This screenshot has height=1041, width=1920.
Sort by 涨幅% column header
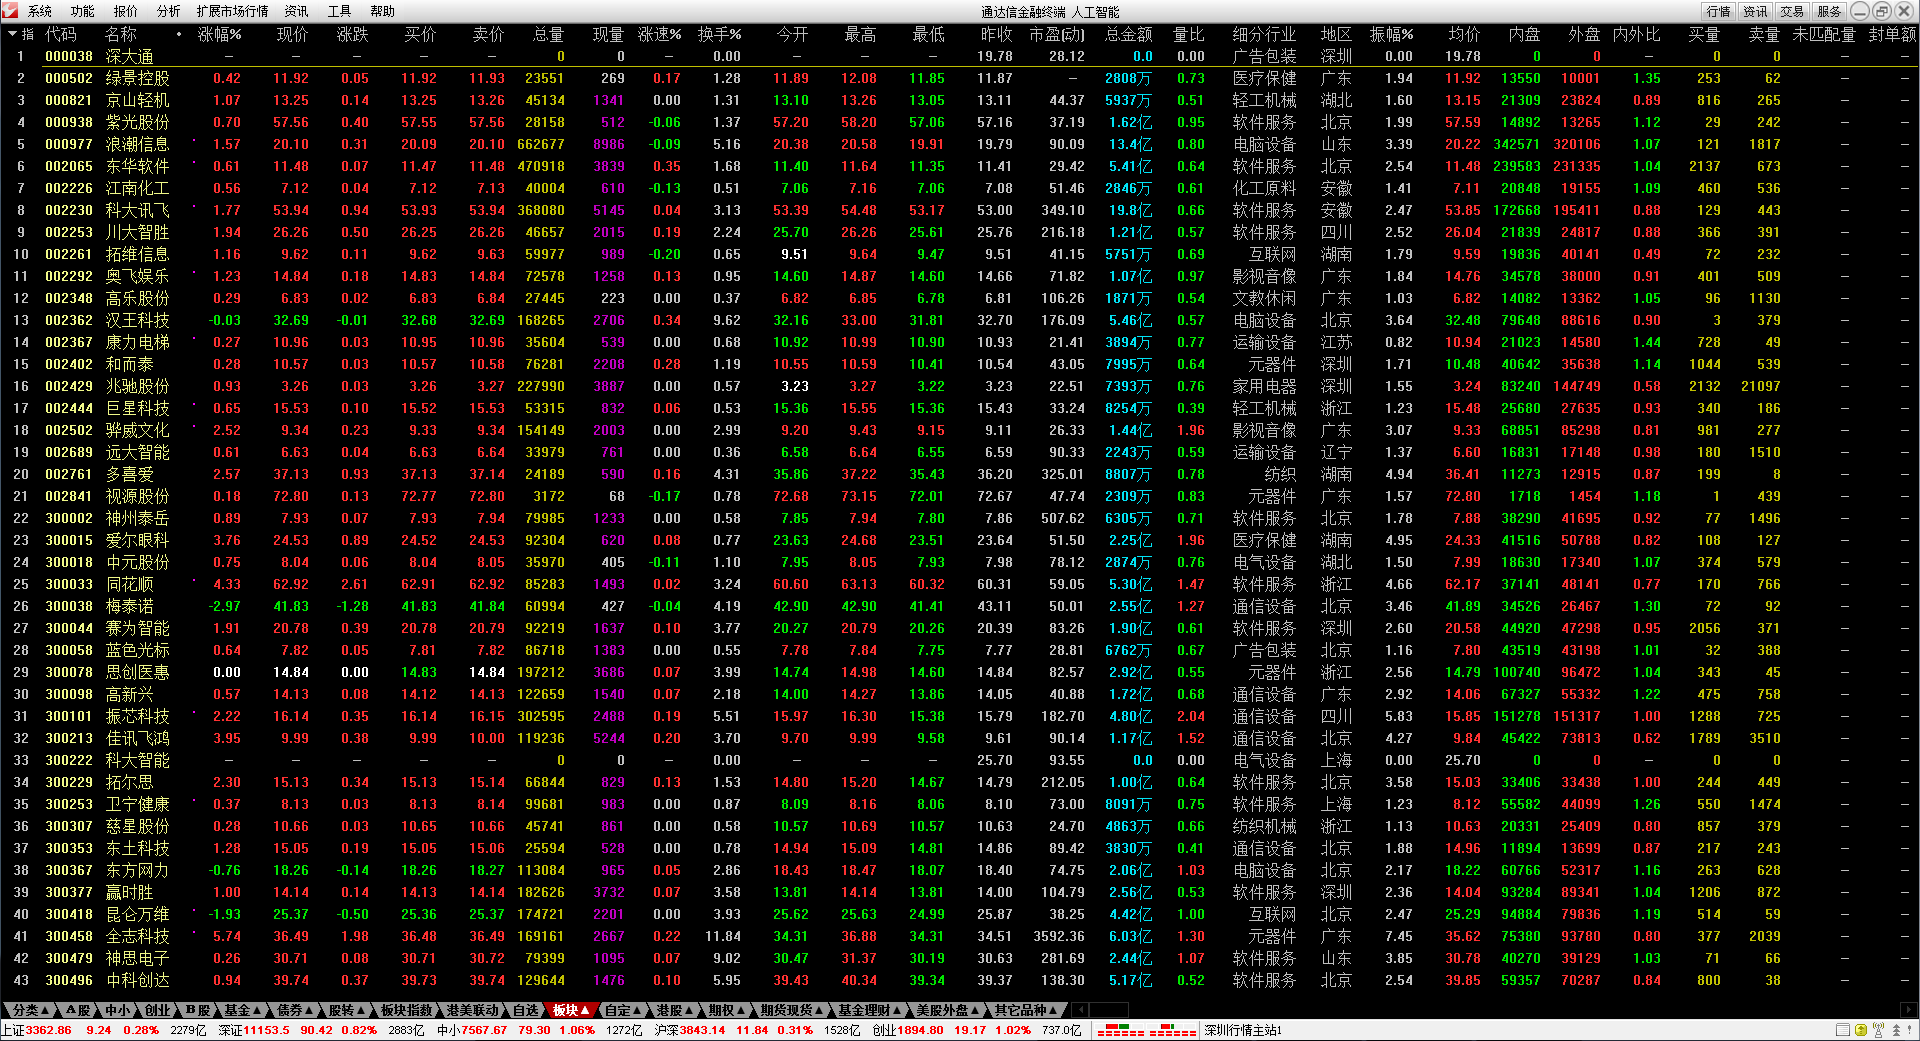219,34
